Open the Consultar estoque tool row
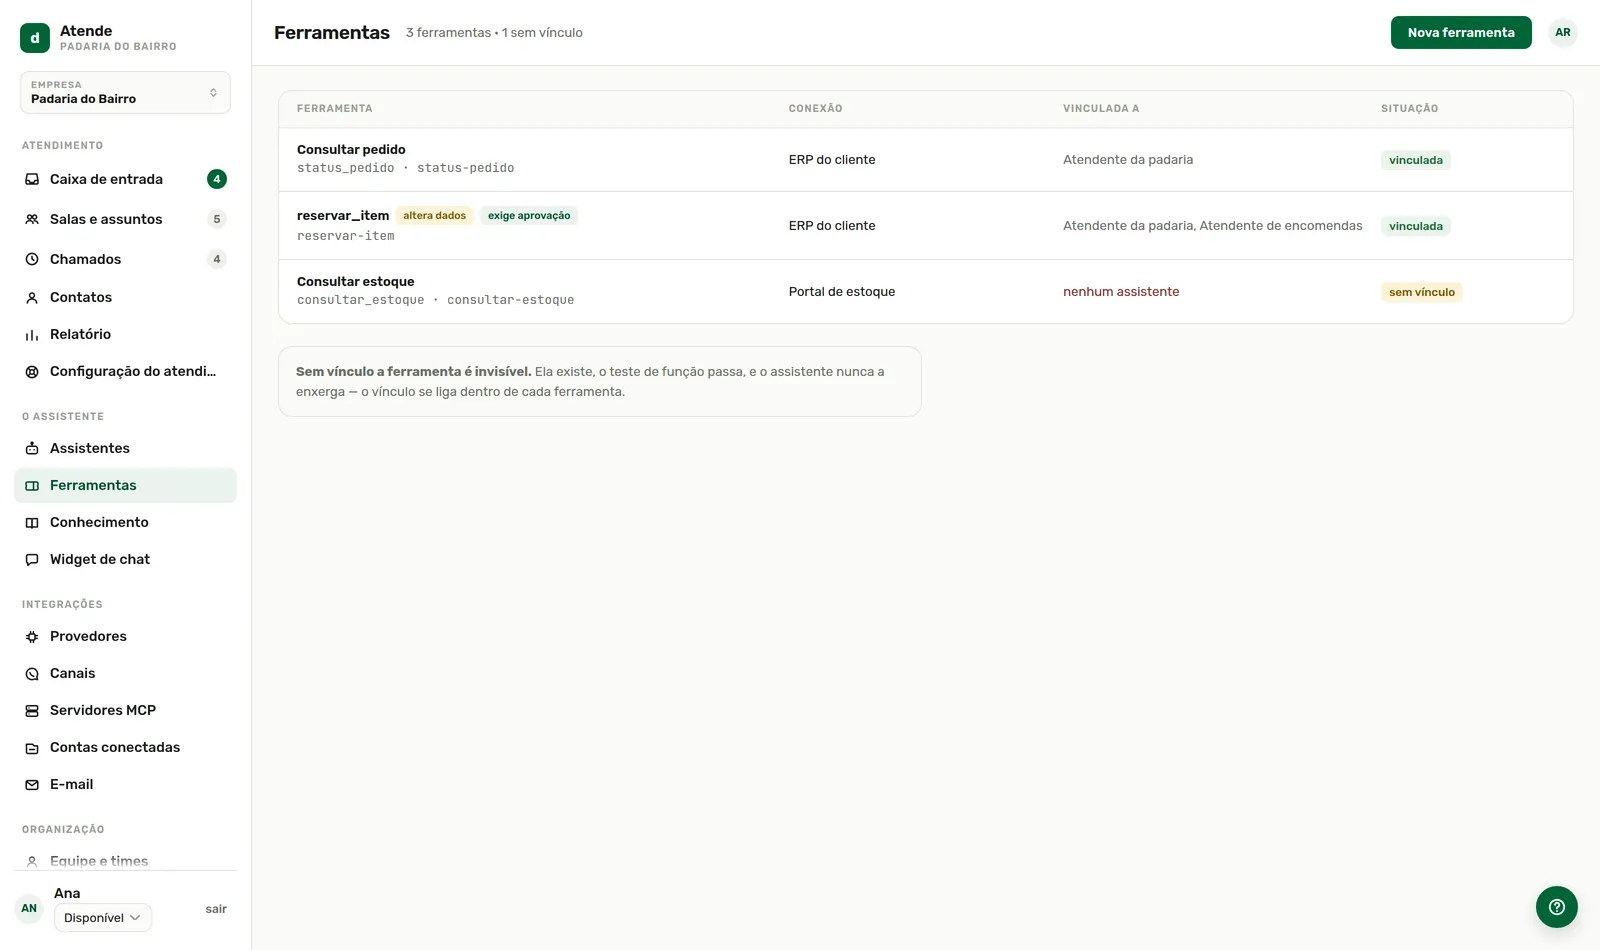 coord(925,291)
